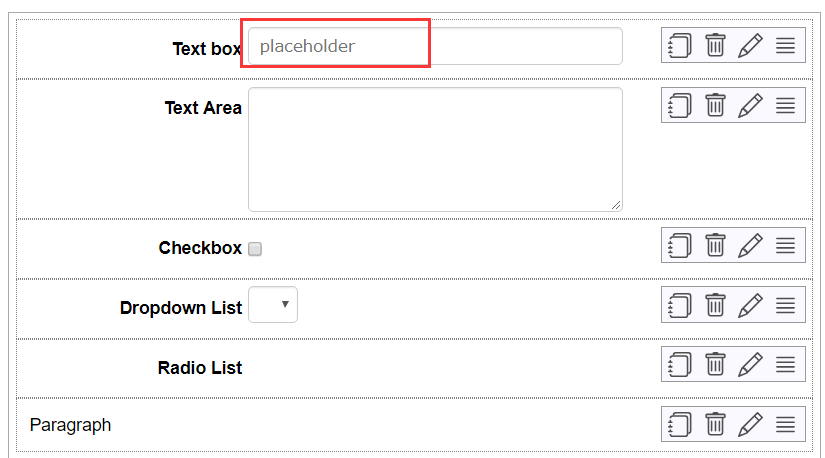Copy the Checkbox field row
Image resolution: width=825 pixels, height=458 pixels.
coord(679,245)
